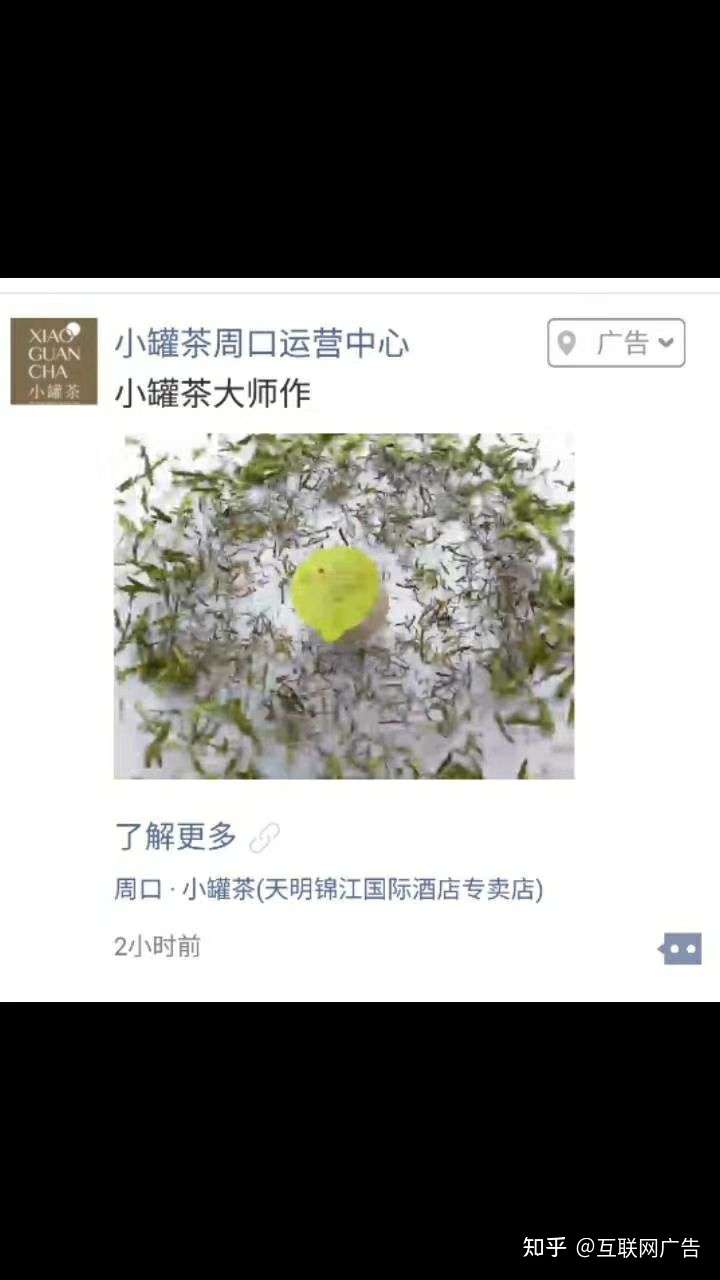Open the 周口 city location text
The height and width of the screenshot is (1280, 720).
(138, 889)
